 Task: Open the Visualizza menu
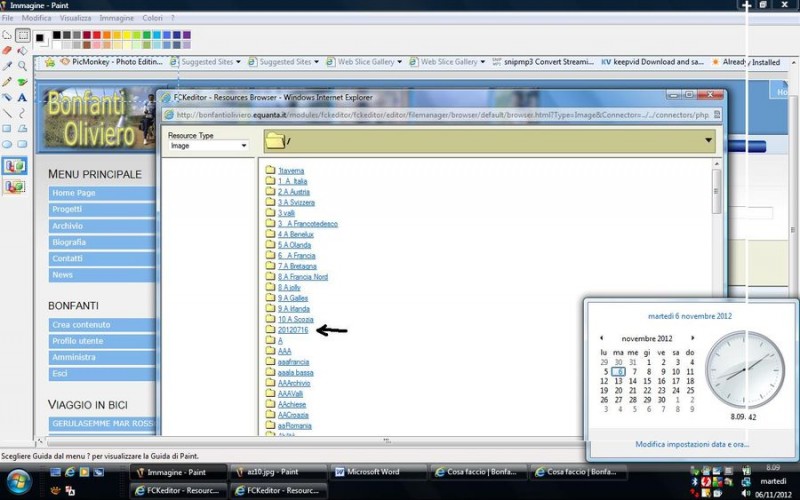coord(75,18)
